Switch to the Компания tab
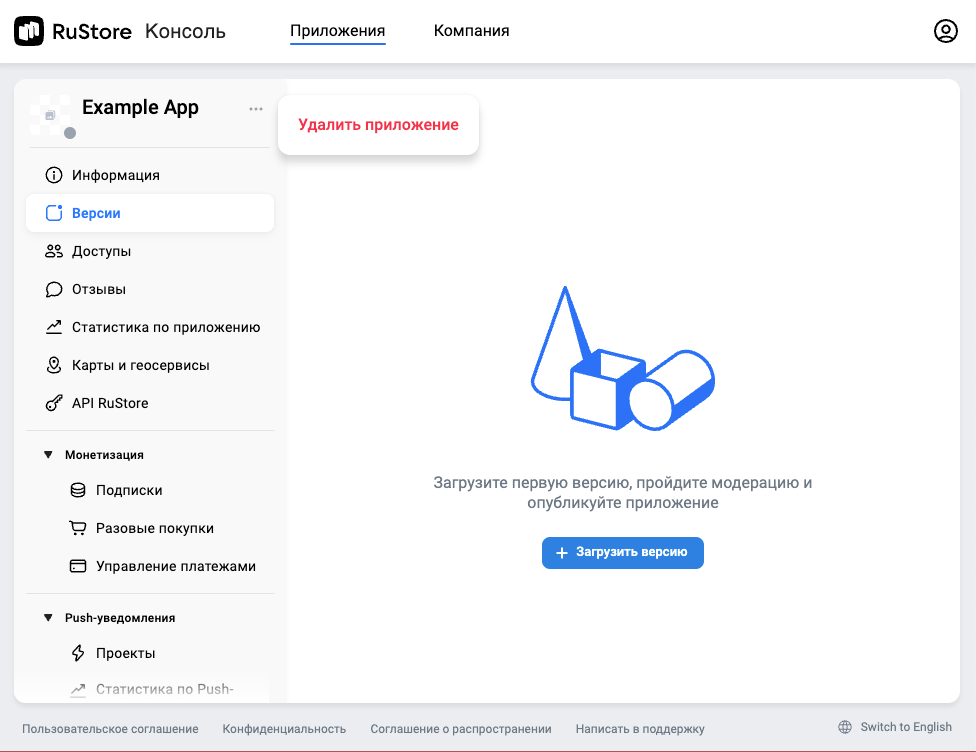The width and height of the screenshot is (976, 752). pyautogui.click(x=471, y=31)
